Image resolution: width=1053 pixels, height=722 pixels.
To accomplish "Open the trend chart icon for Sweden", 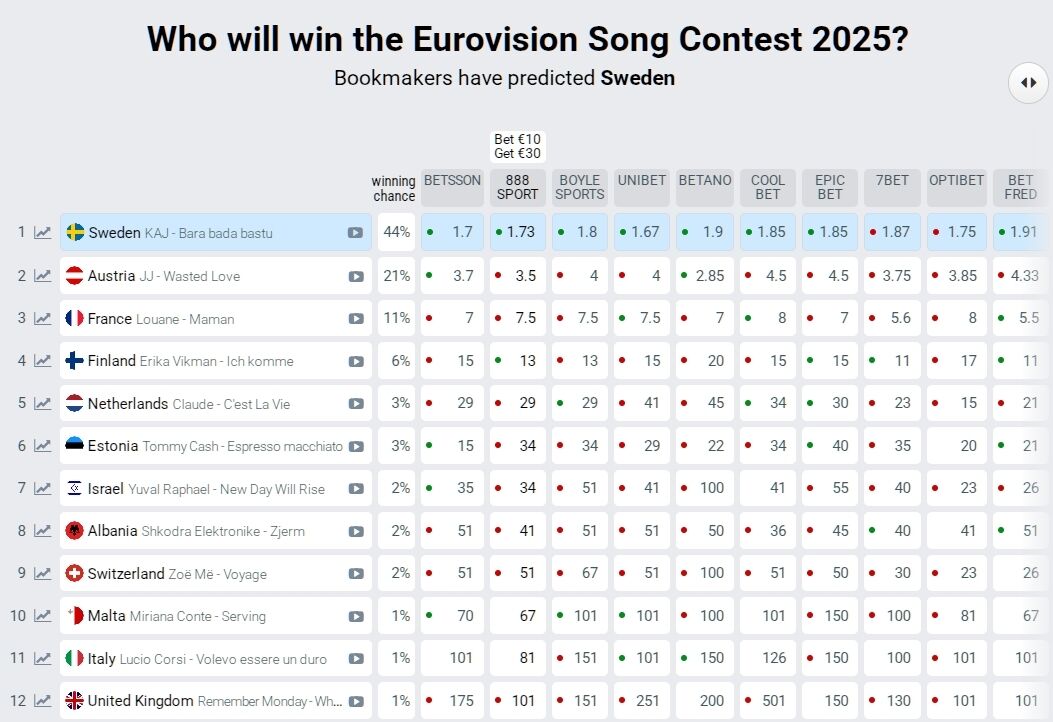I will click(x=42, y=232).
